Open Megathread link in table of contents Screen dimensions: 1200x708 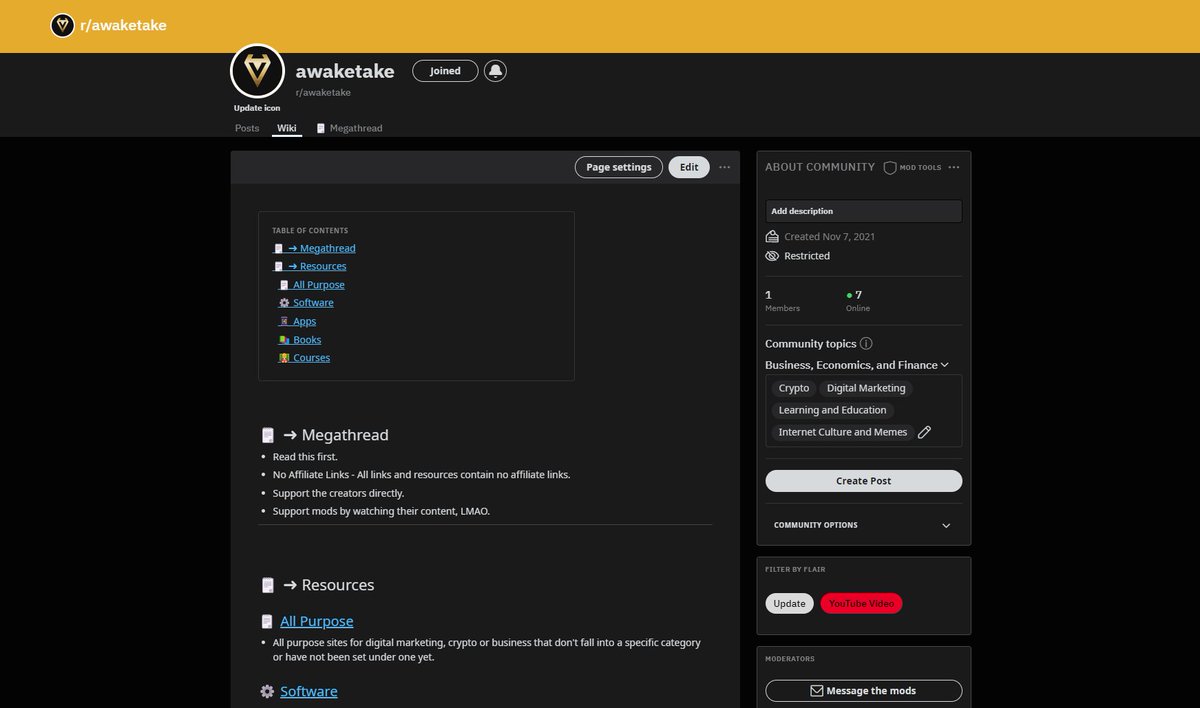click(x=314, y=248)
